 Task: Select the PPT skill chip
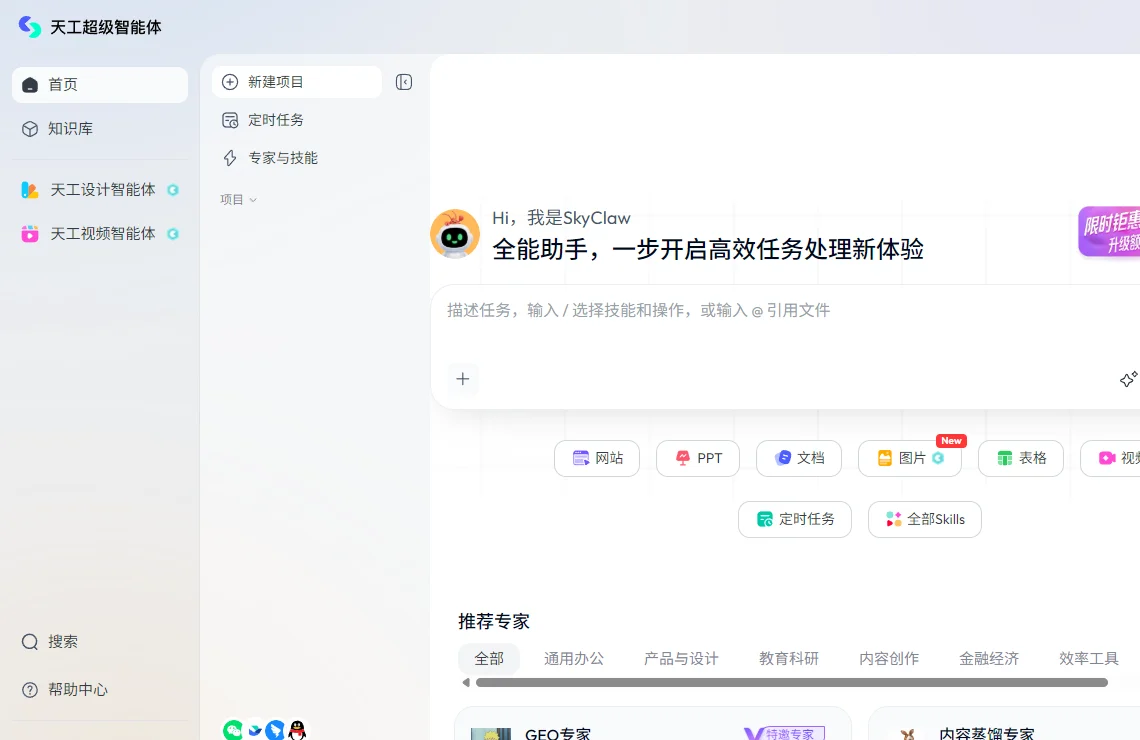[698, 458]
